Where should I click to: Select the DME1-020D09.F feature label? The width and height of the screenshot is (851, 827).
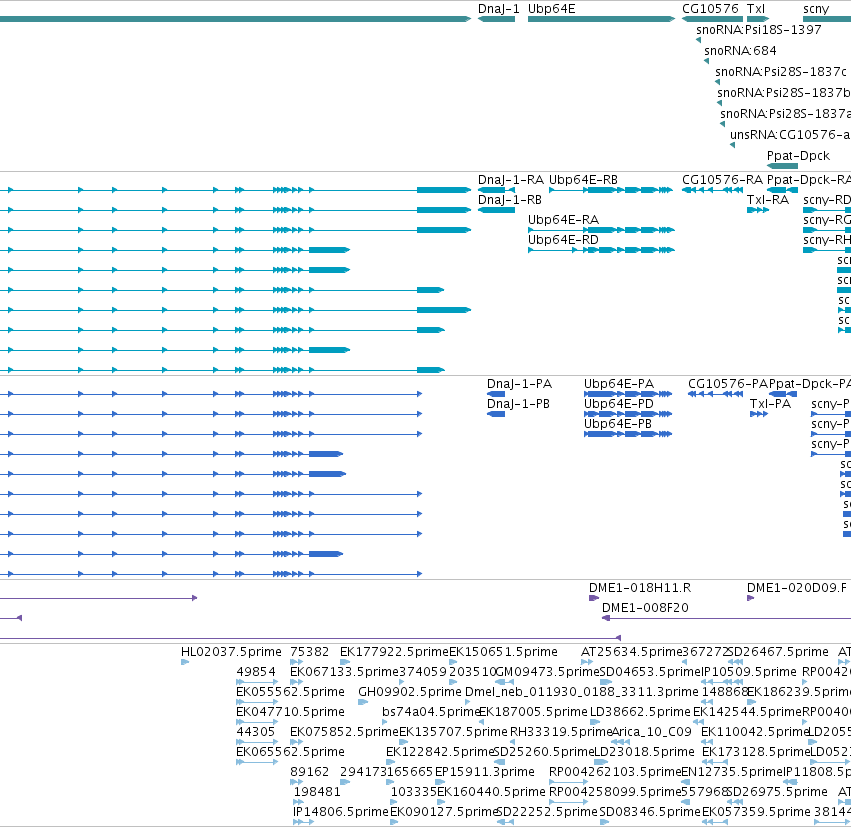796,588
